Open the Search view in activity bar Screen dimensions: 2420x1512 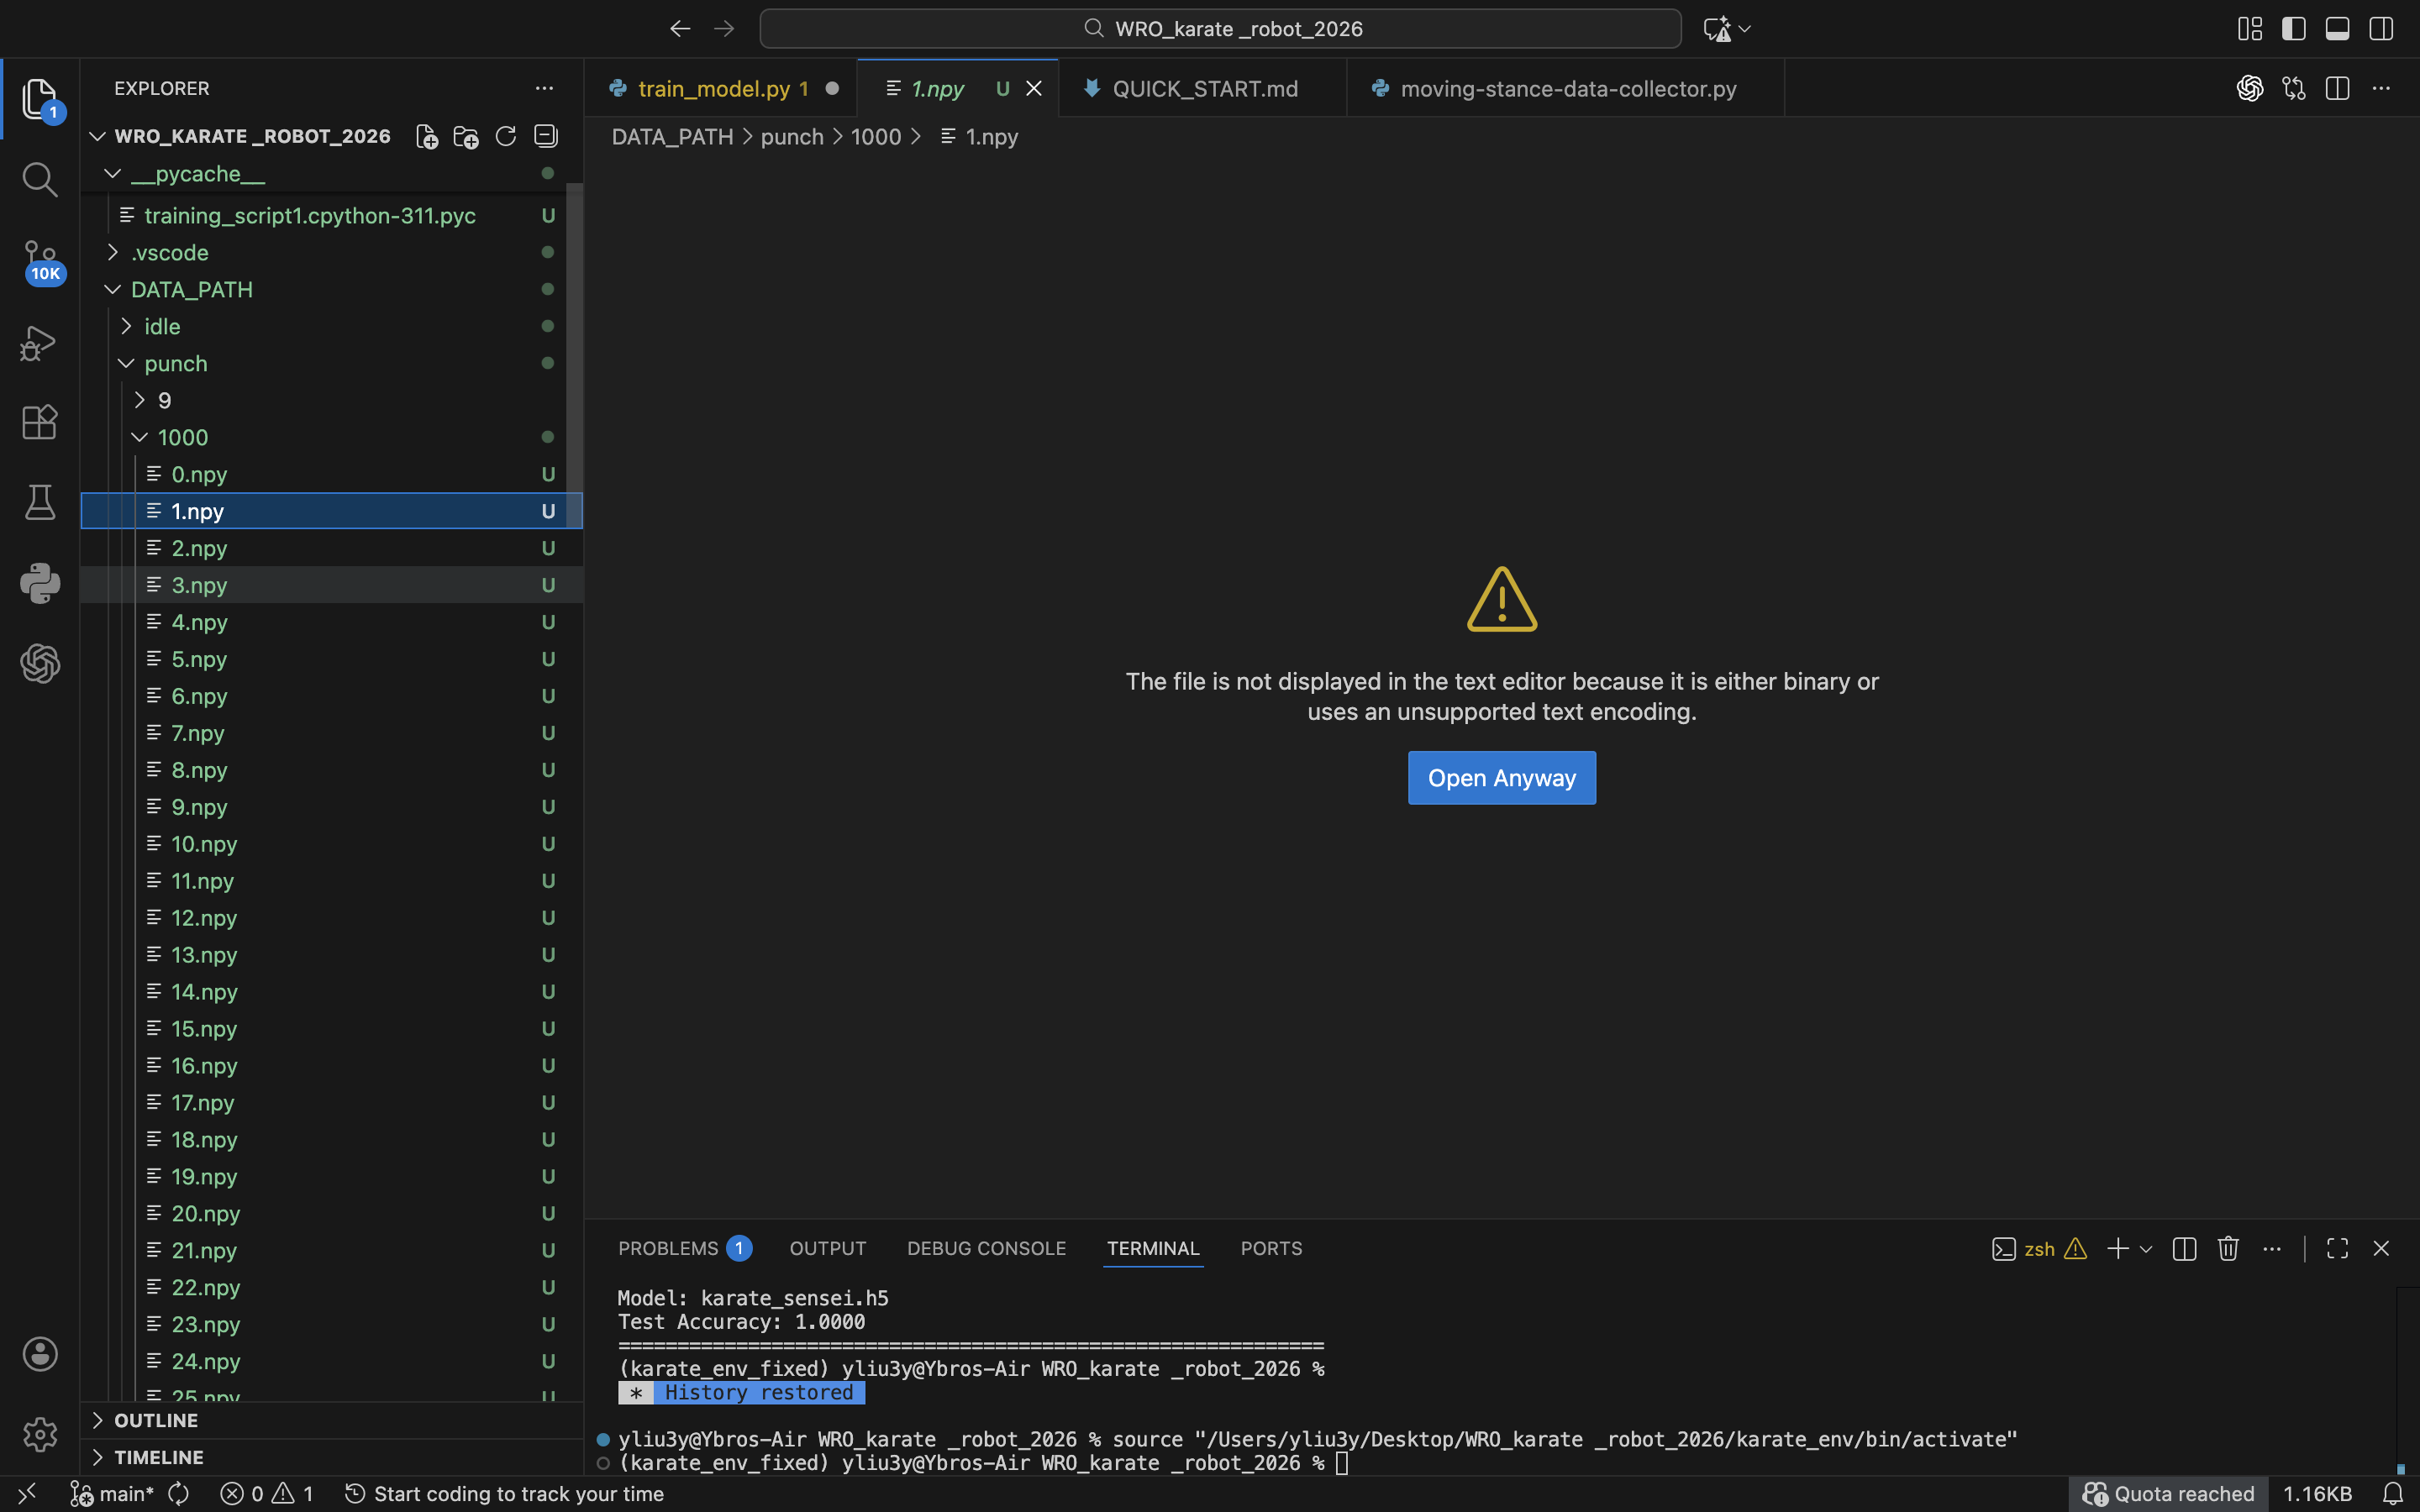click(x=40, y=180)
